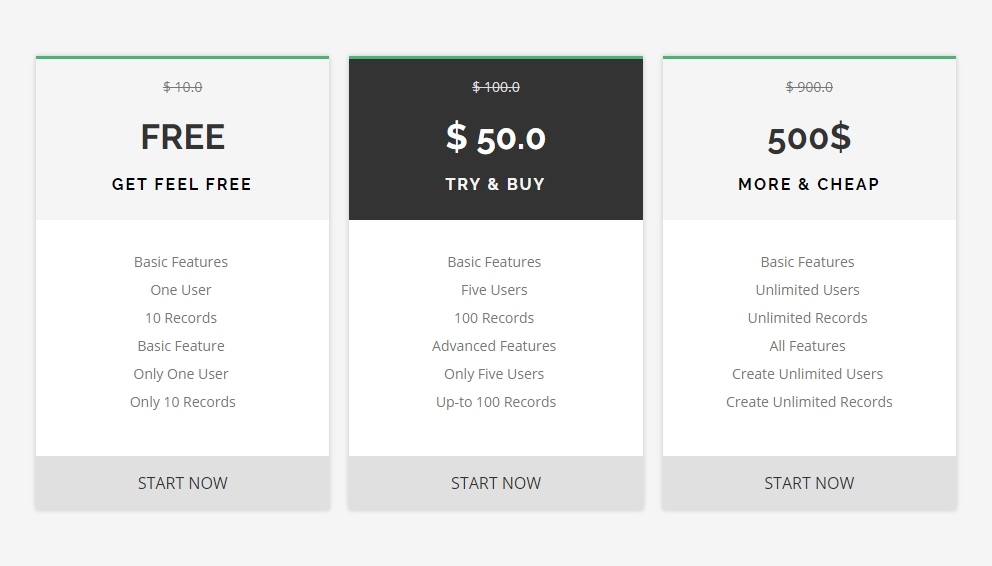Click Only 10 Records feature line
Image resolution: width=992 pixels, height=566 pixels.
click(x=183, y=402)
